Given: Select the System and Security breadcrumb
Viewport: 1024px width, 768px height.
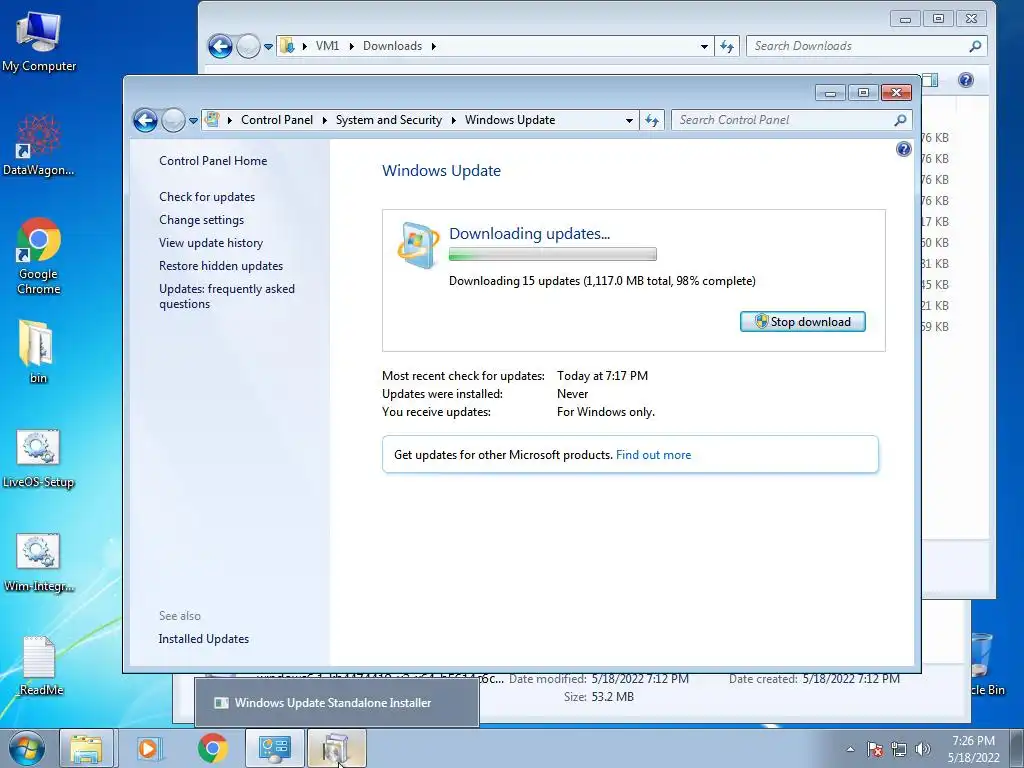Looking at the screenshot, I should (389, 120).
